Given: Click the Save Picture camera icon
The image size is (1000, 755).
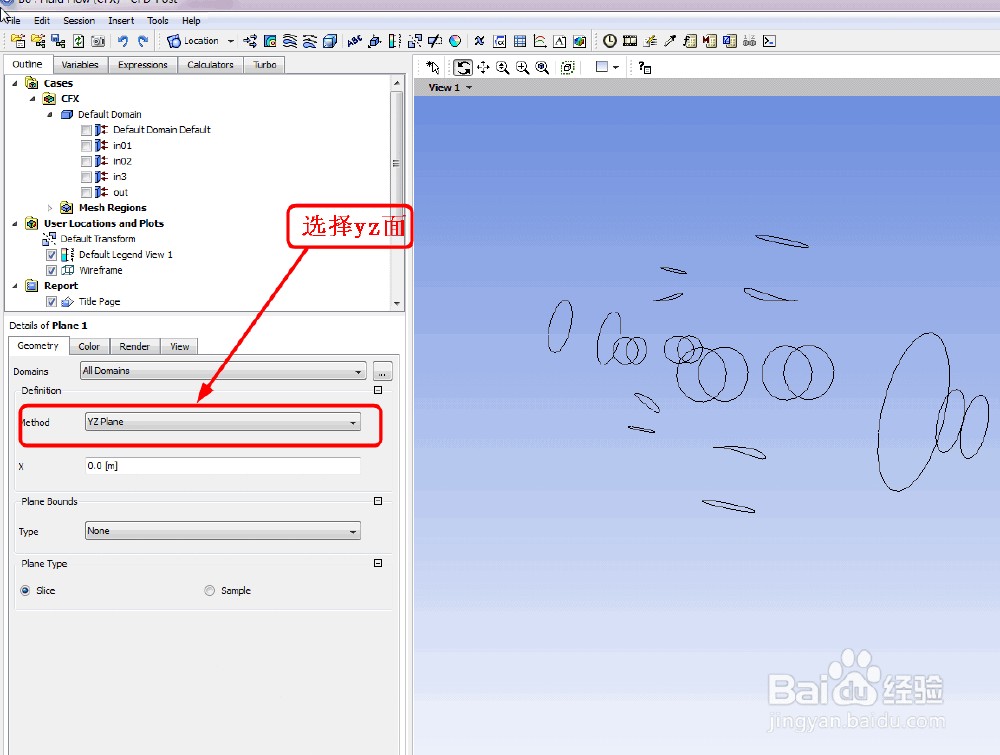Looking at the screenshot, I should [98, 41].
